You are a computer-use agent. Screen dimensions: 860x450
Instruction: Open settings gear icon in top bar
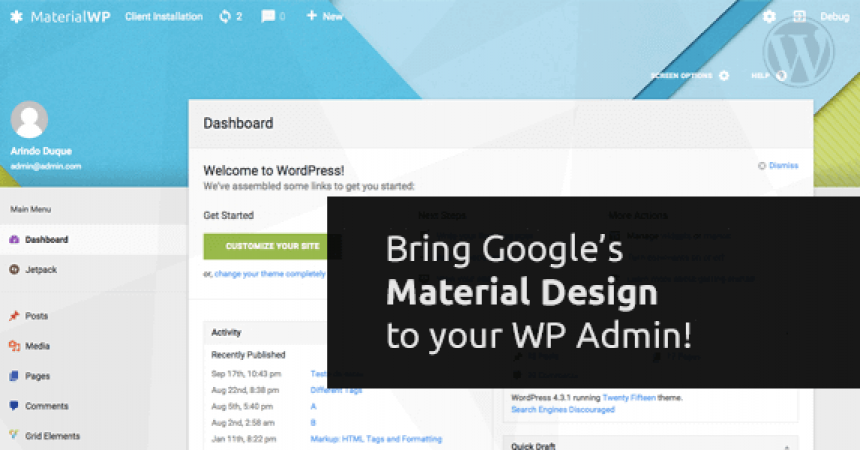(x=769, y=16)
